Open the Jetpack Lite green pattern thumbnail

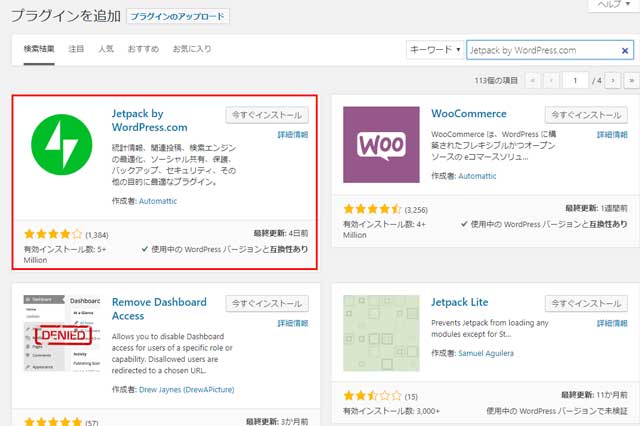point(381,333)
